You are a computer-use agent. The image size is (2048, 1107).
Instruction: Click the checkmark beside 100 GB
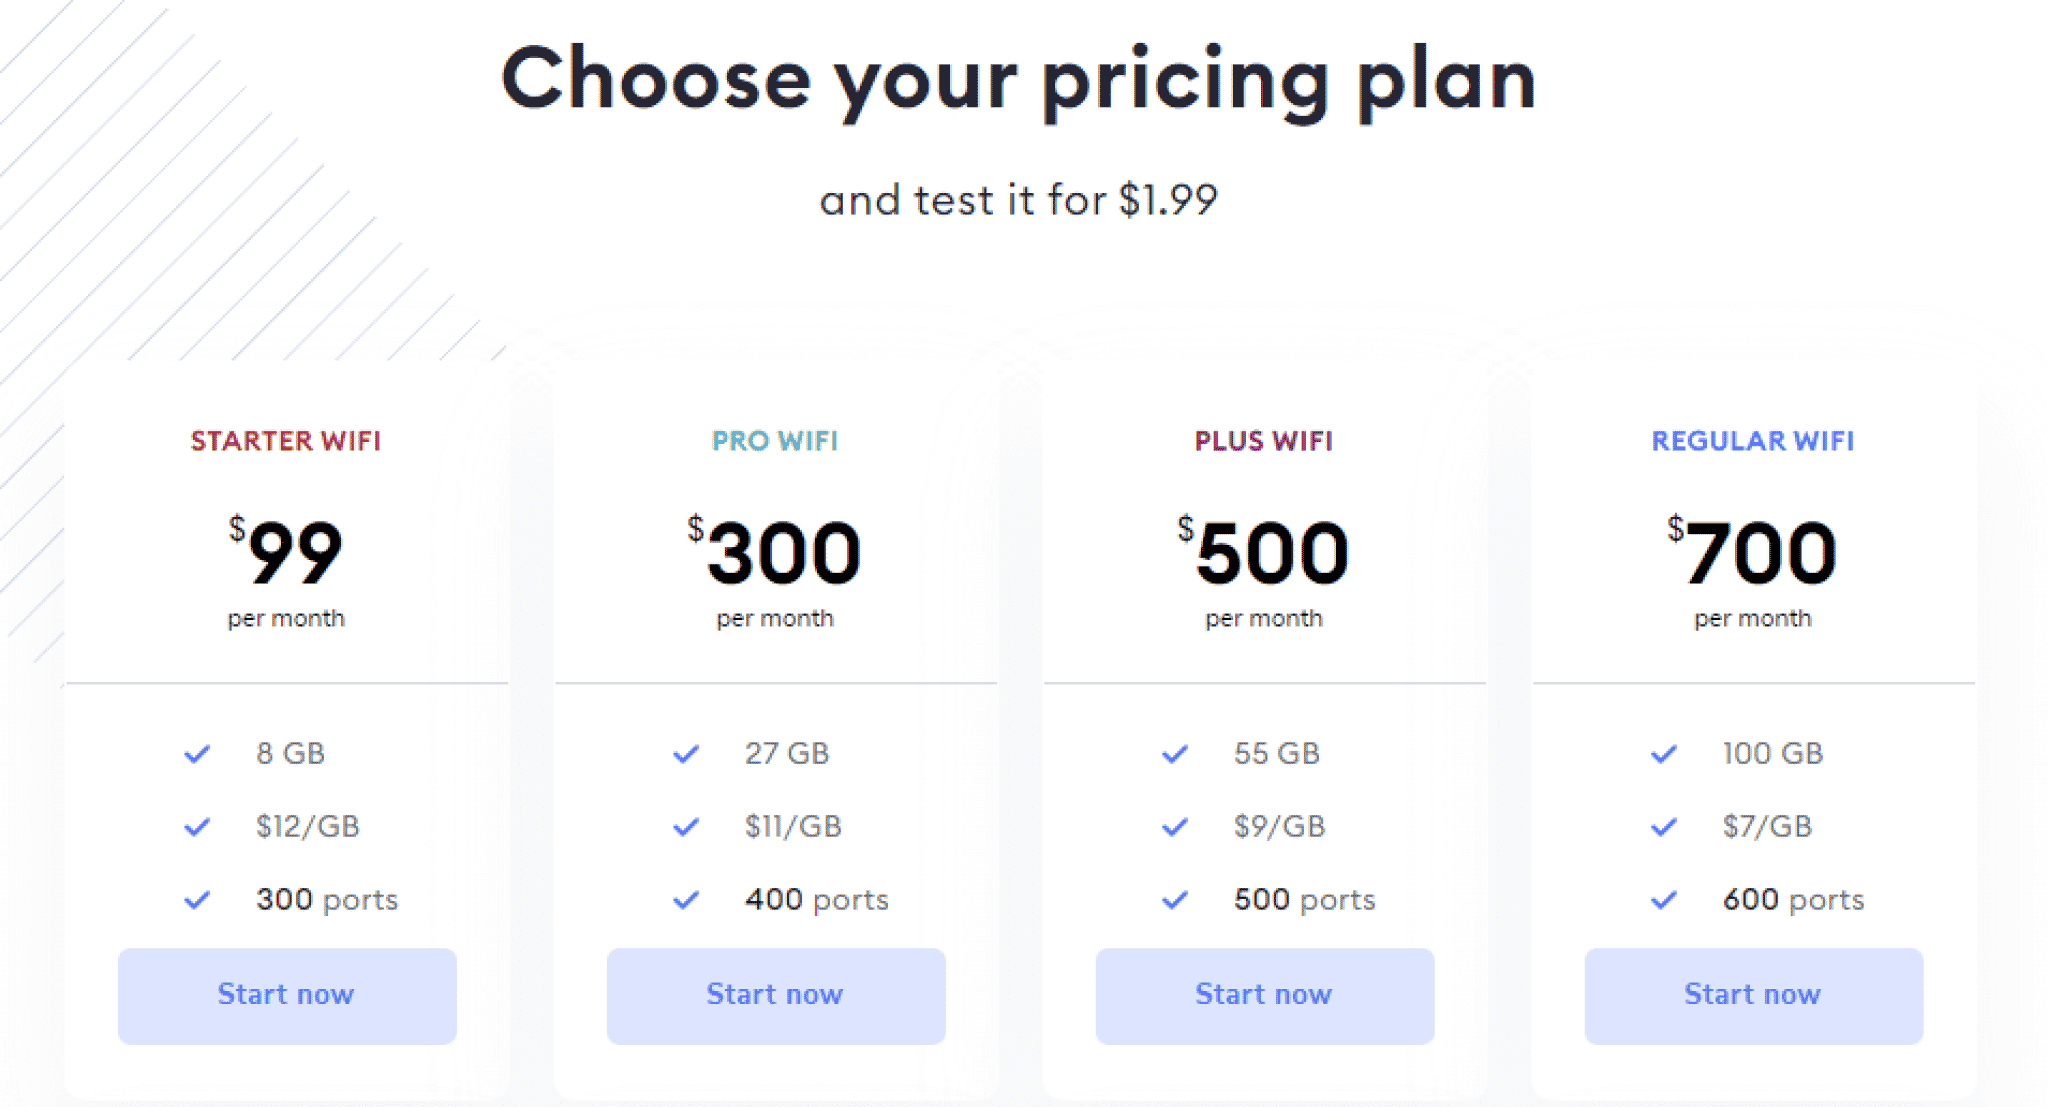coord(1664,754)
